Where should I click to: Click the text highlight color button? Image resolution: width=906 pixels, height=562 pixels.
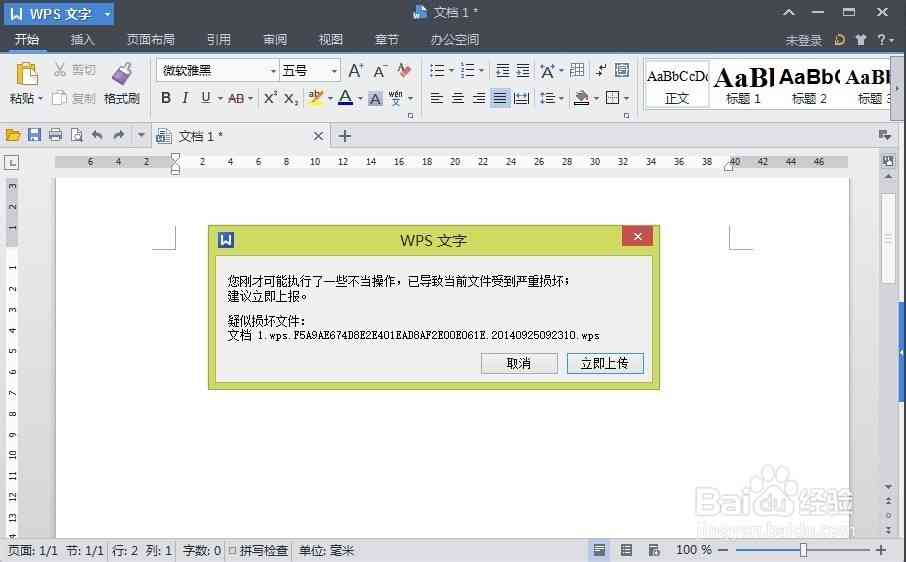[x=315, y=98]
